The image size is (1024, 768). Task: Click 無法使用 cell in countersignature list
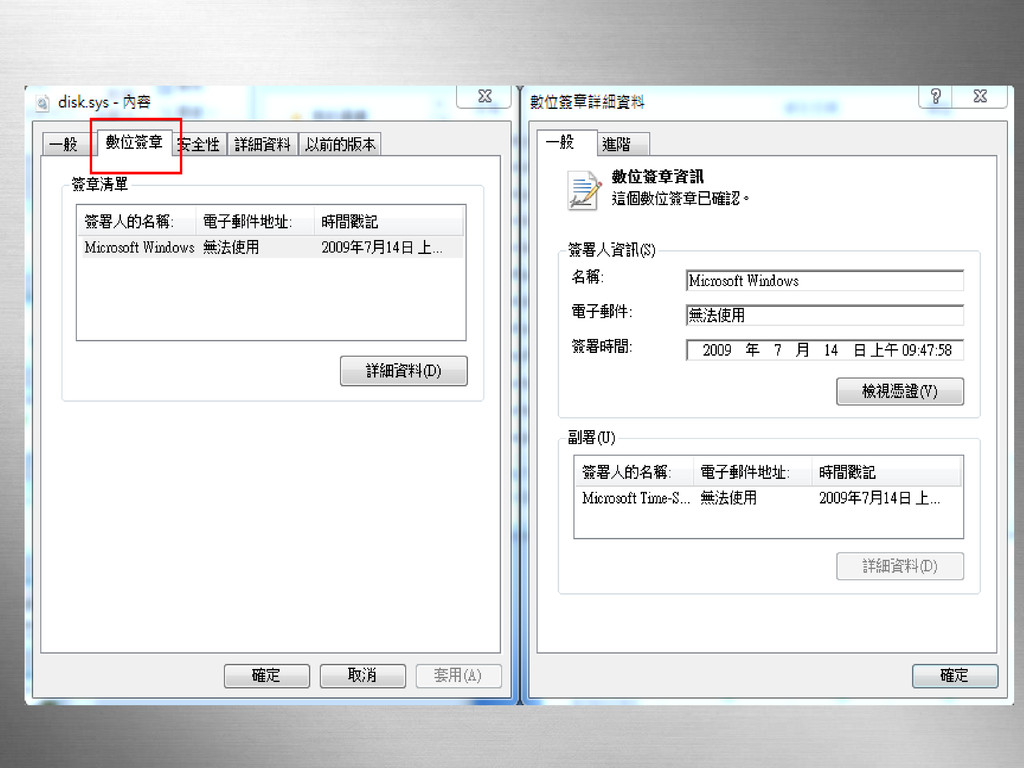tap(728, 498)
